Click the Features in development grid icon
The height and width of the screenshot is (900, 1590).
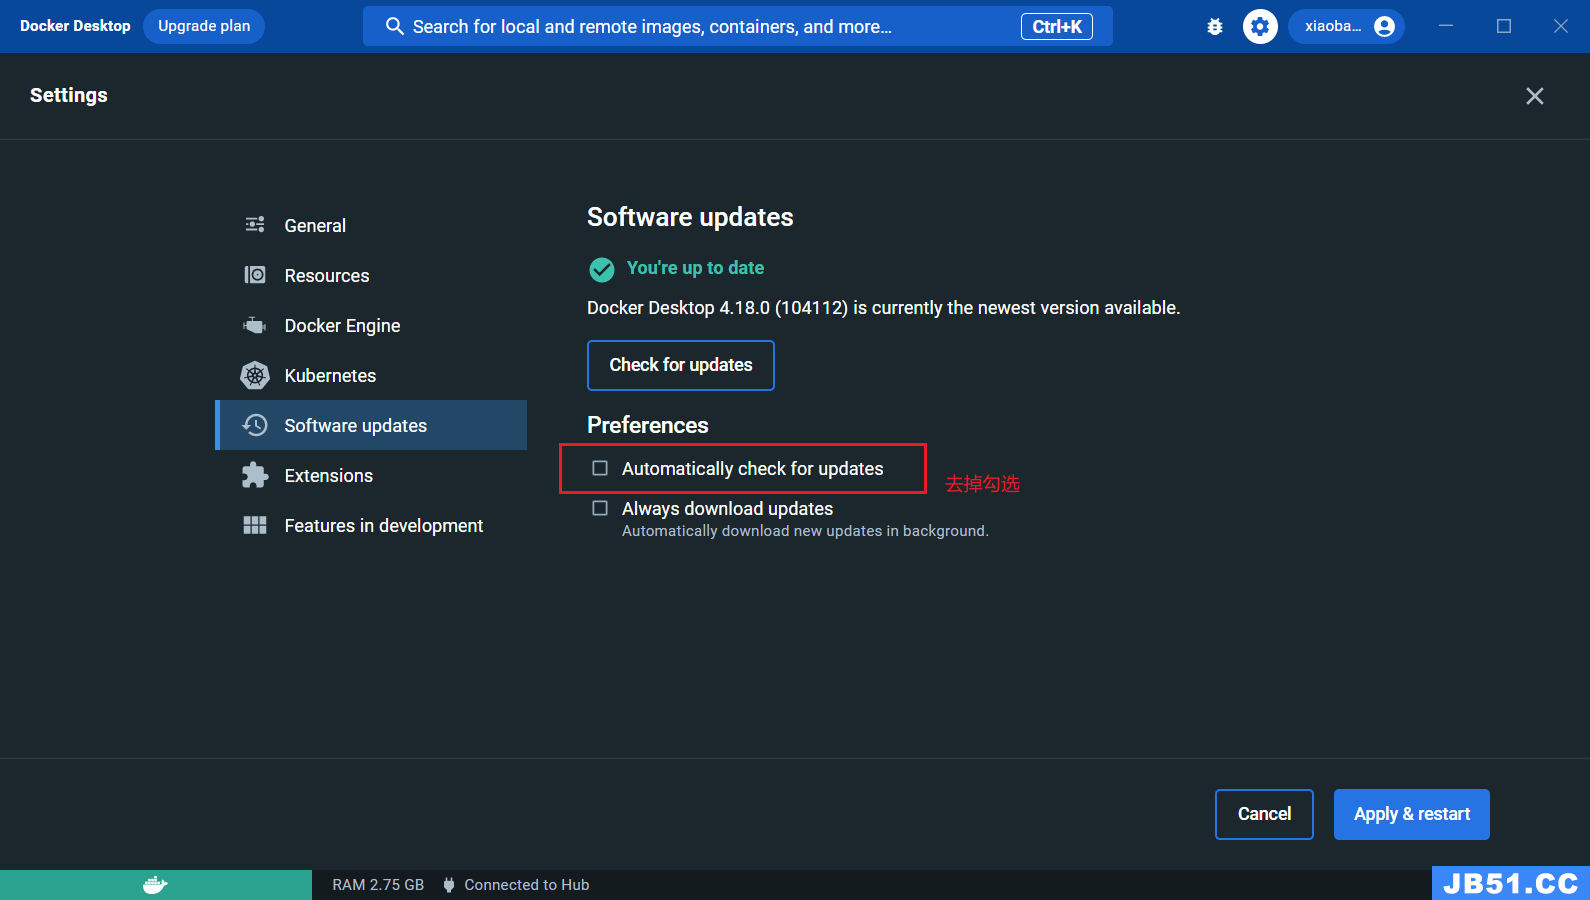(x=255, y=525)
